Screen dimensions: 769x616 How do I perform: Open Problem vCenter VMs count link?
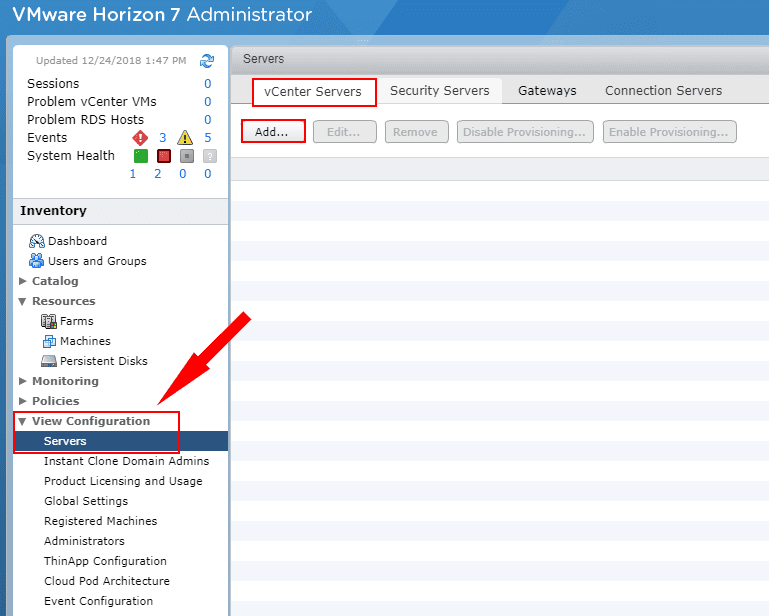[208, 102]
